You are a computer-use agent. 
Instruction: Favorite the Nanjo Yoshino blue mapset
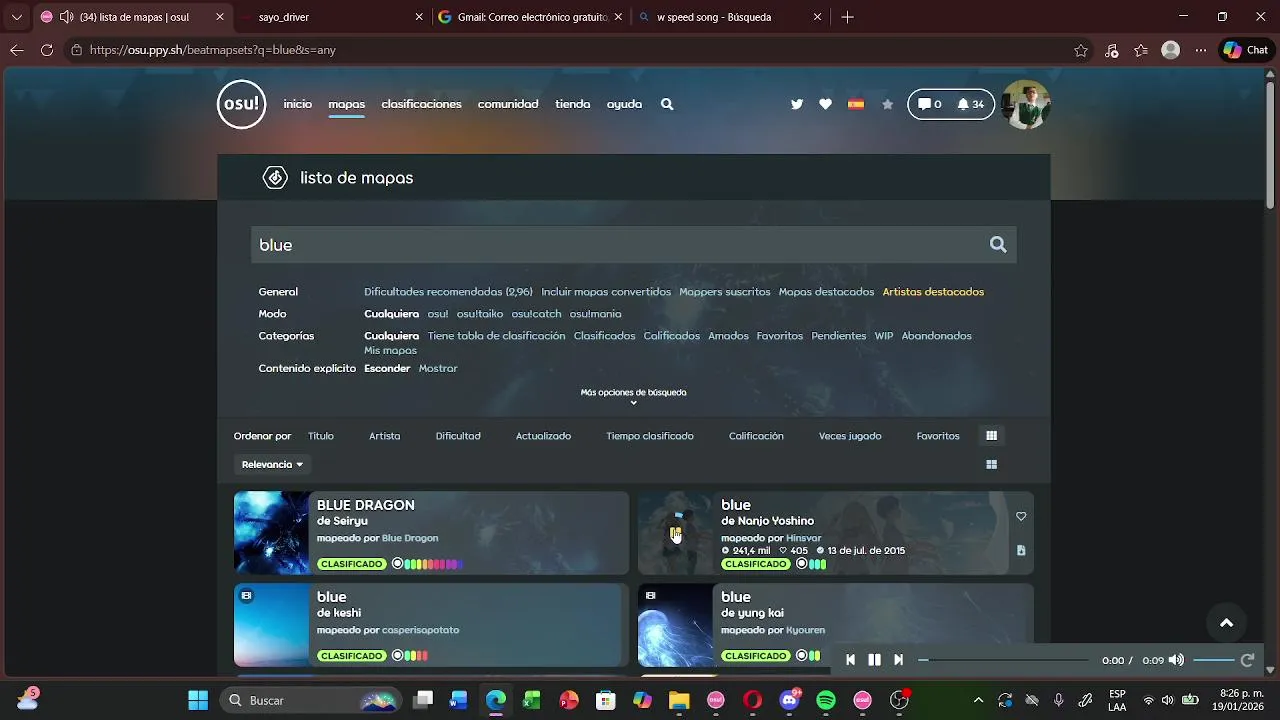(1021, 516)
